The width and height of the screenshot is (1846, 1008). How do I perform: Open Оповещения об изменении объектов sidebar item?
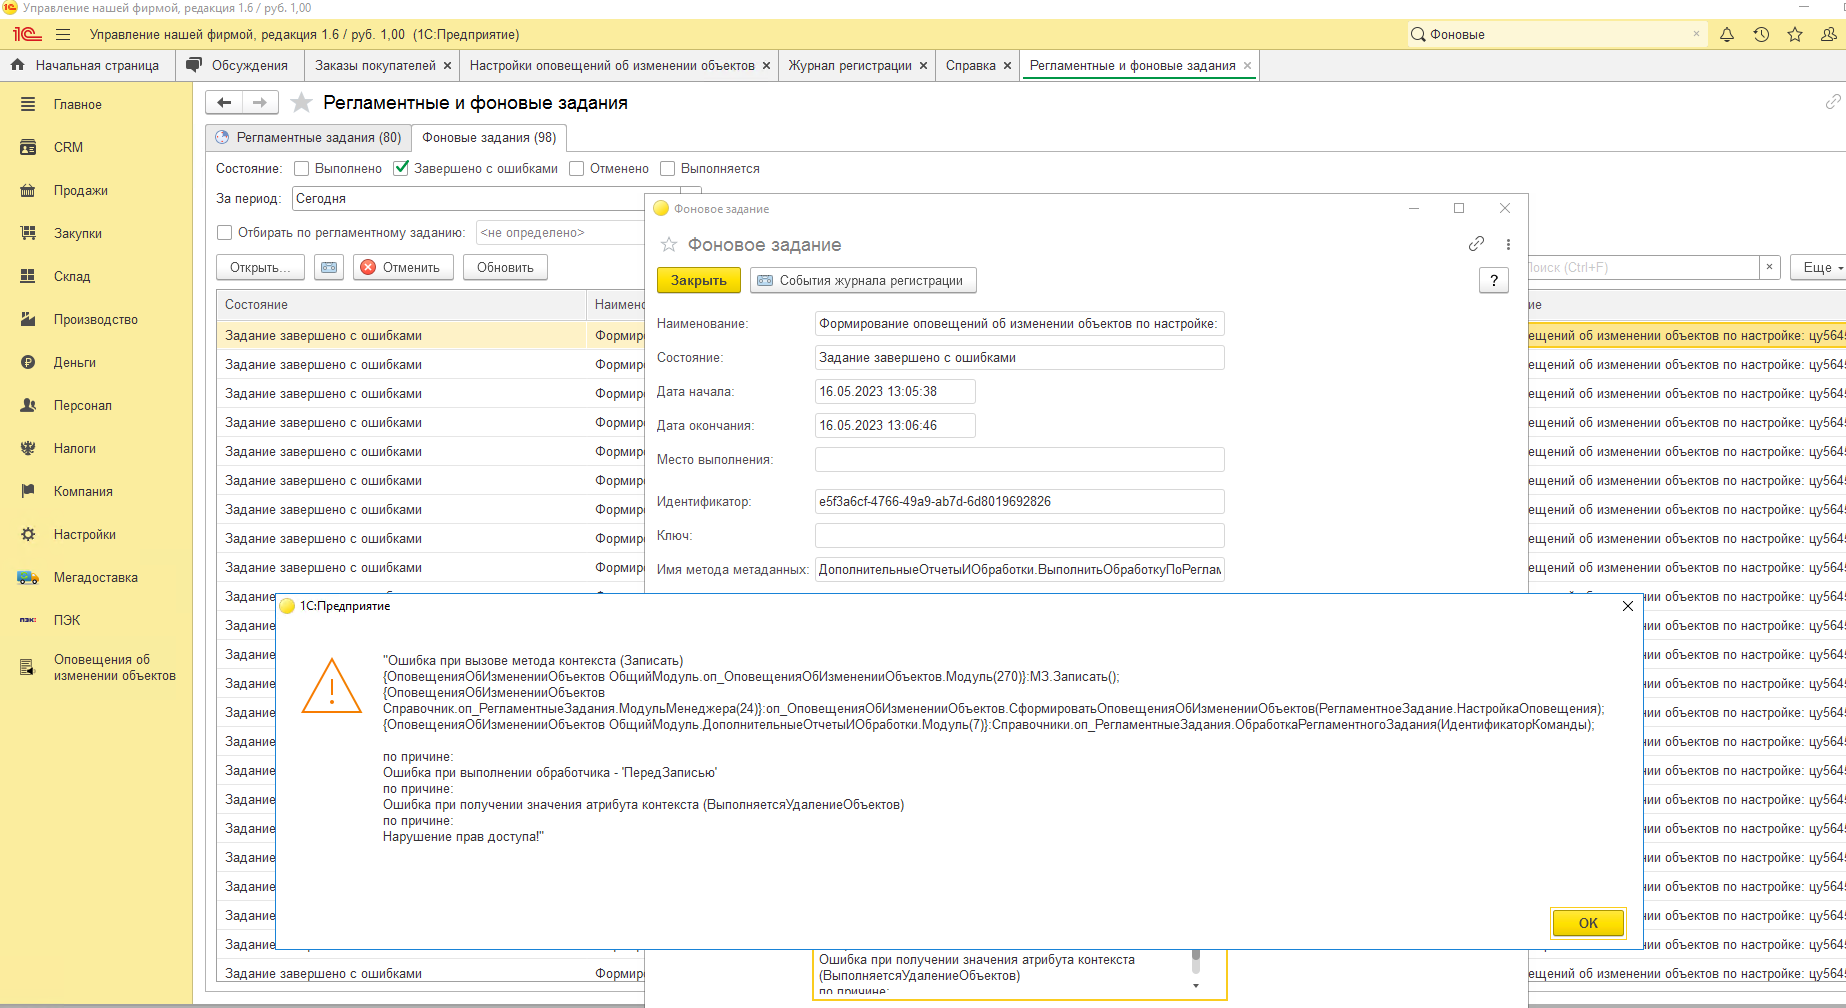tap(114, 667)
